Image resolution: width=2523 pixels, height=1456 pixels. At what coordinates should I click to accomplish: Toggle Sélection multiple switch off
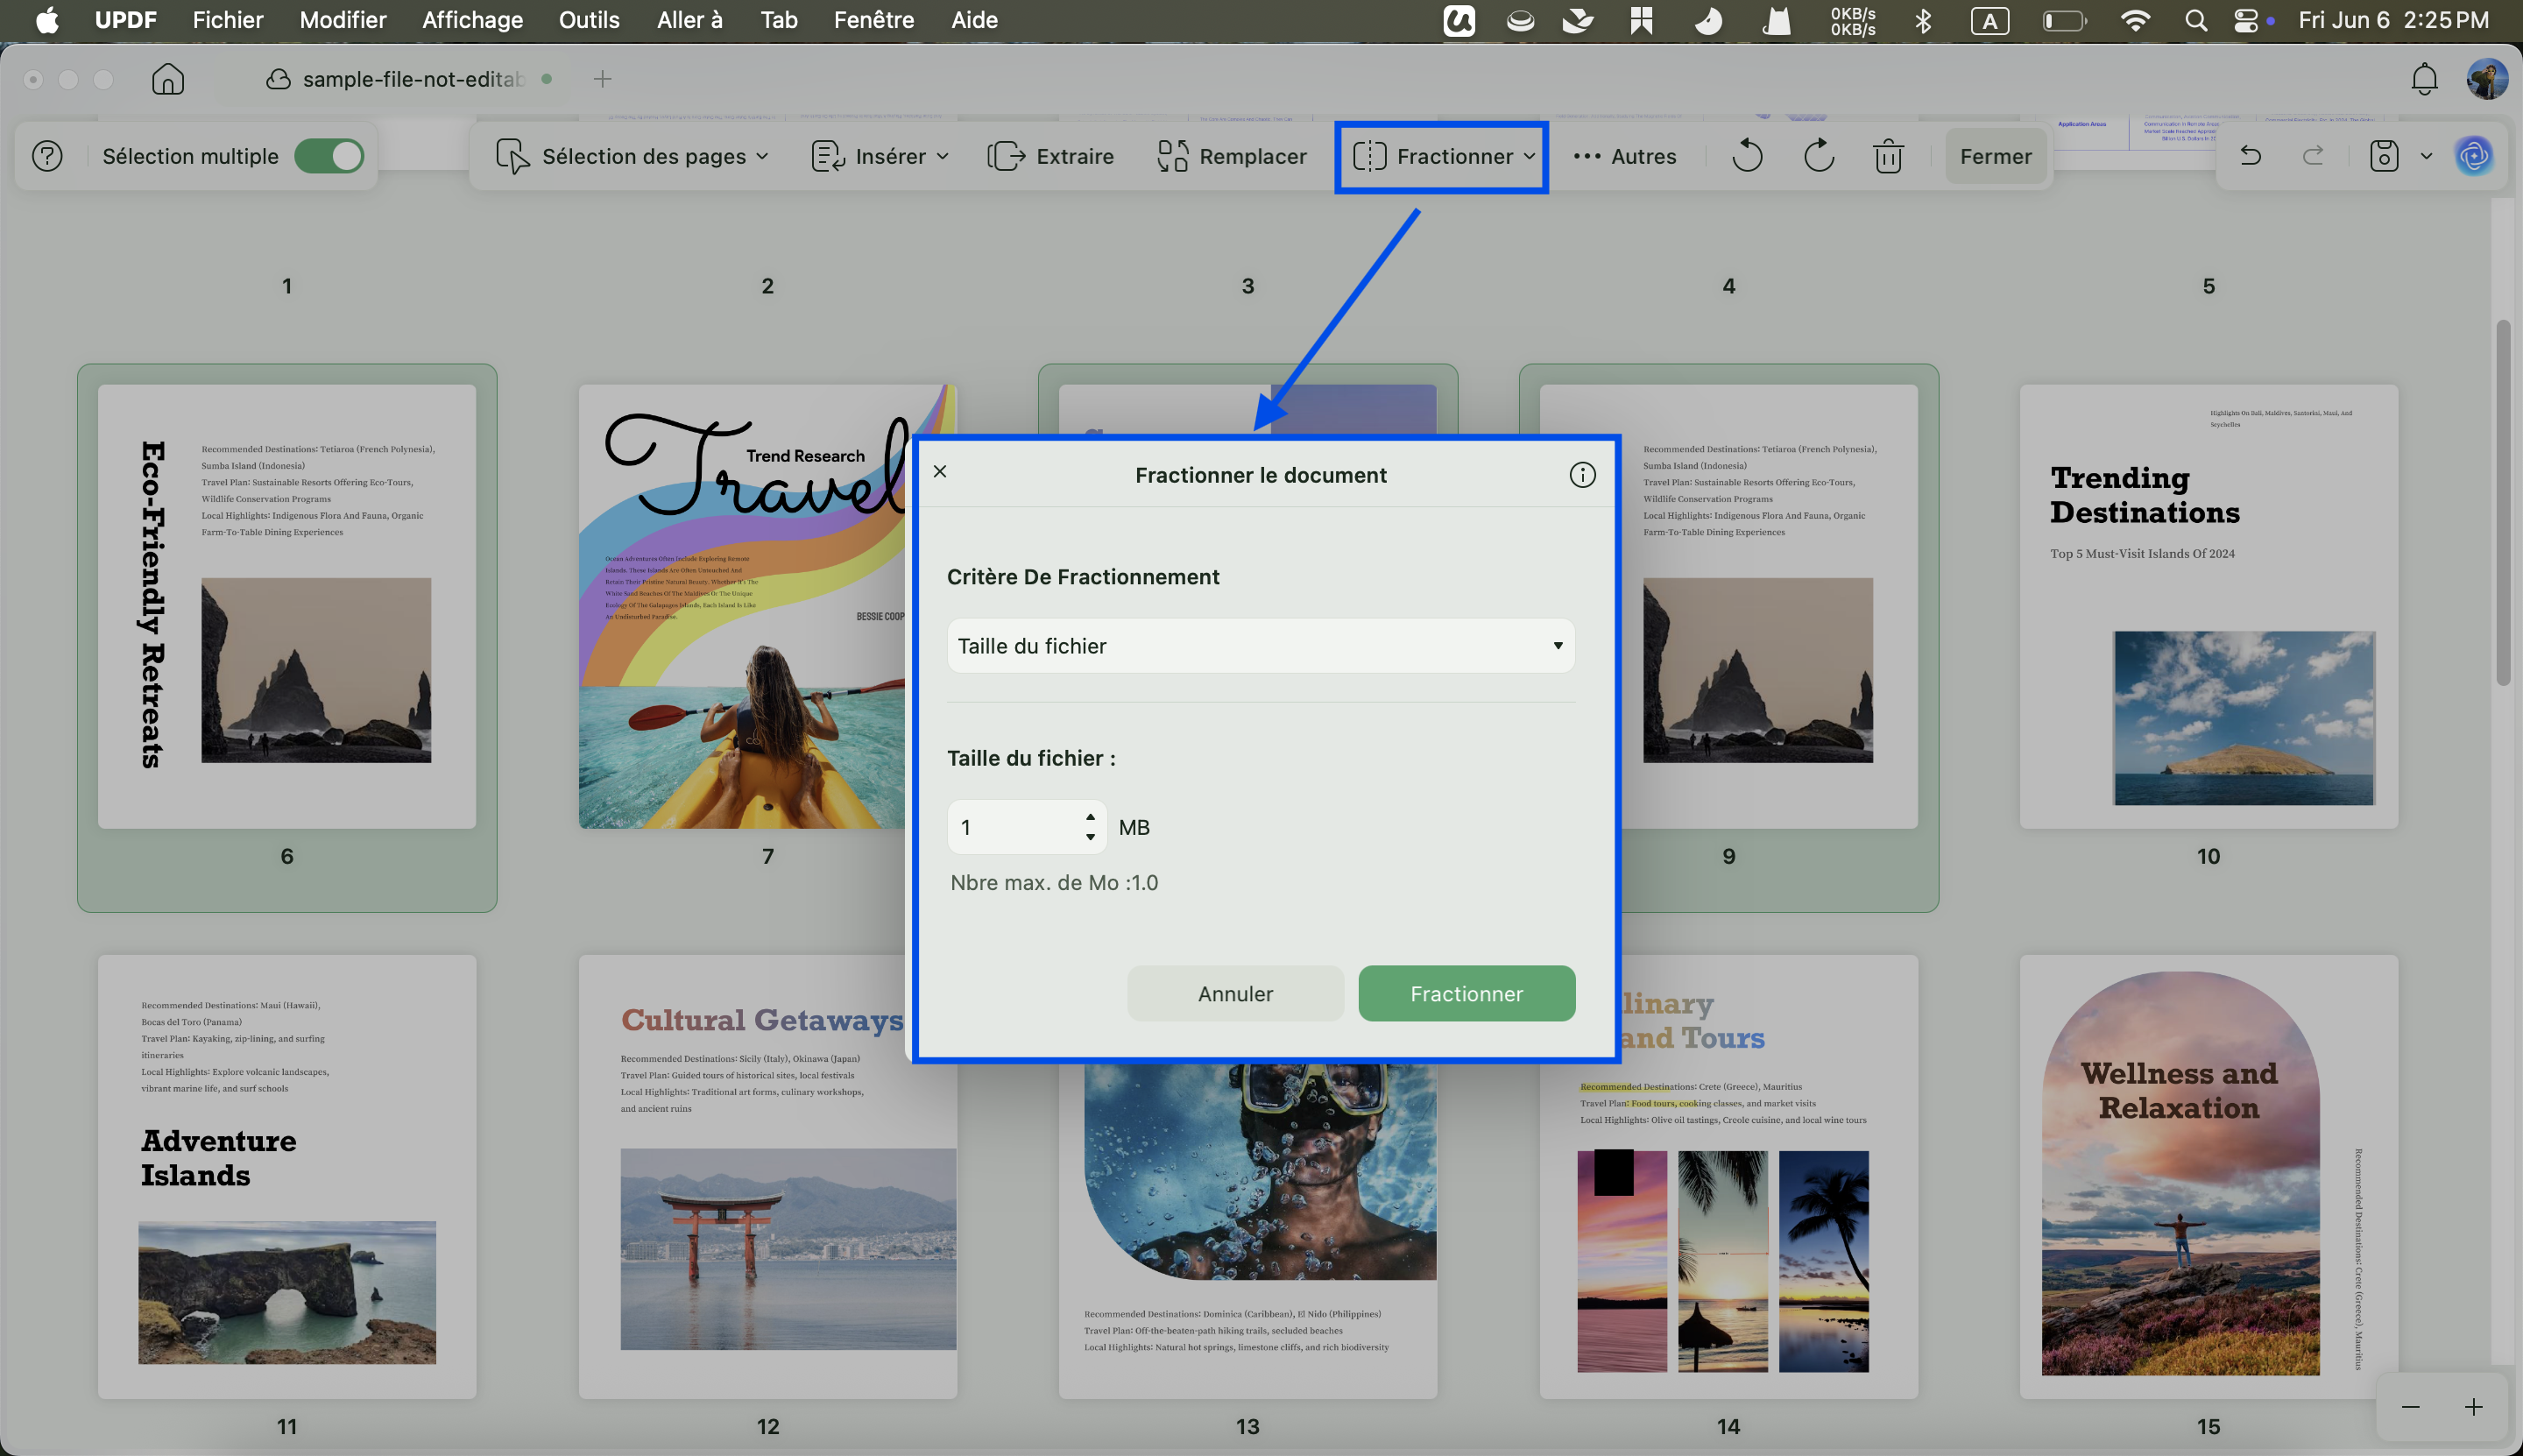pos(329,156)
